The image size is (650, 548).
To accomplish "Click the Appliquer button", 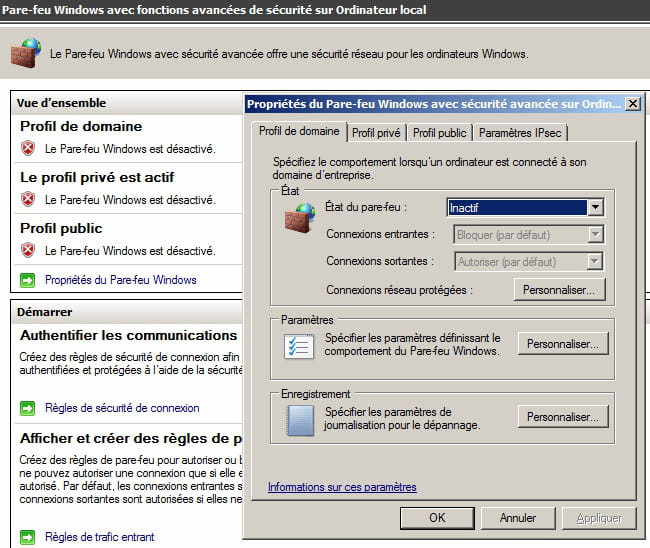I will coord(599,518).
